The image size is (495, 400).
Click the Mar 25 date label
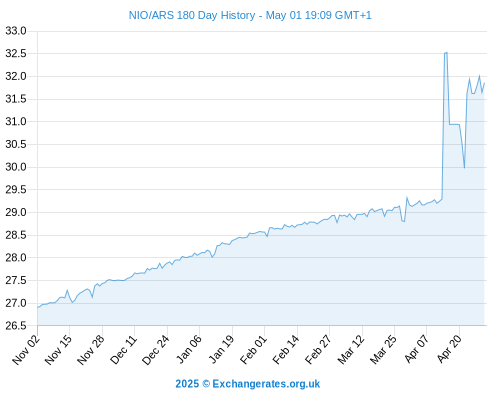click(383, 350)
